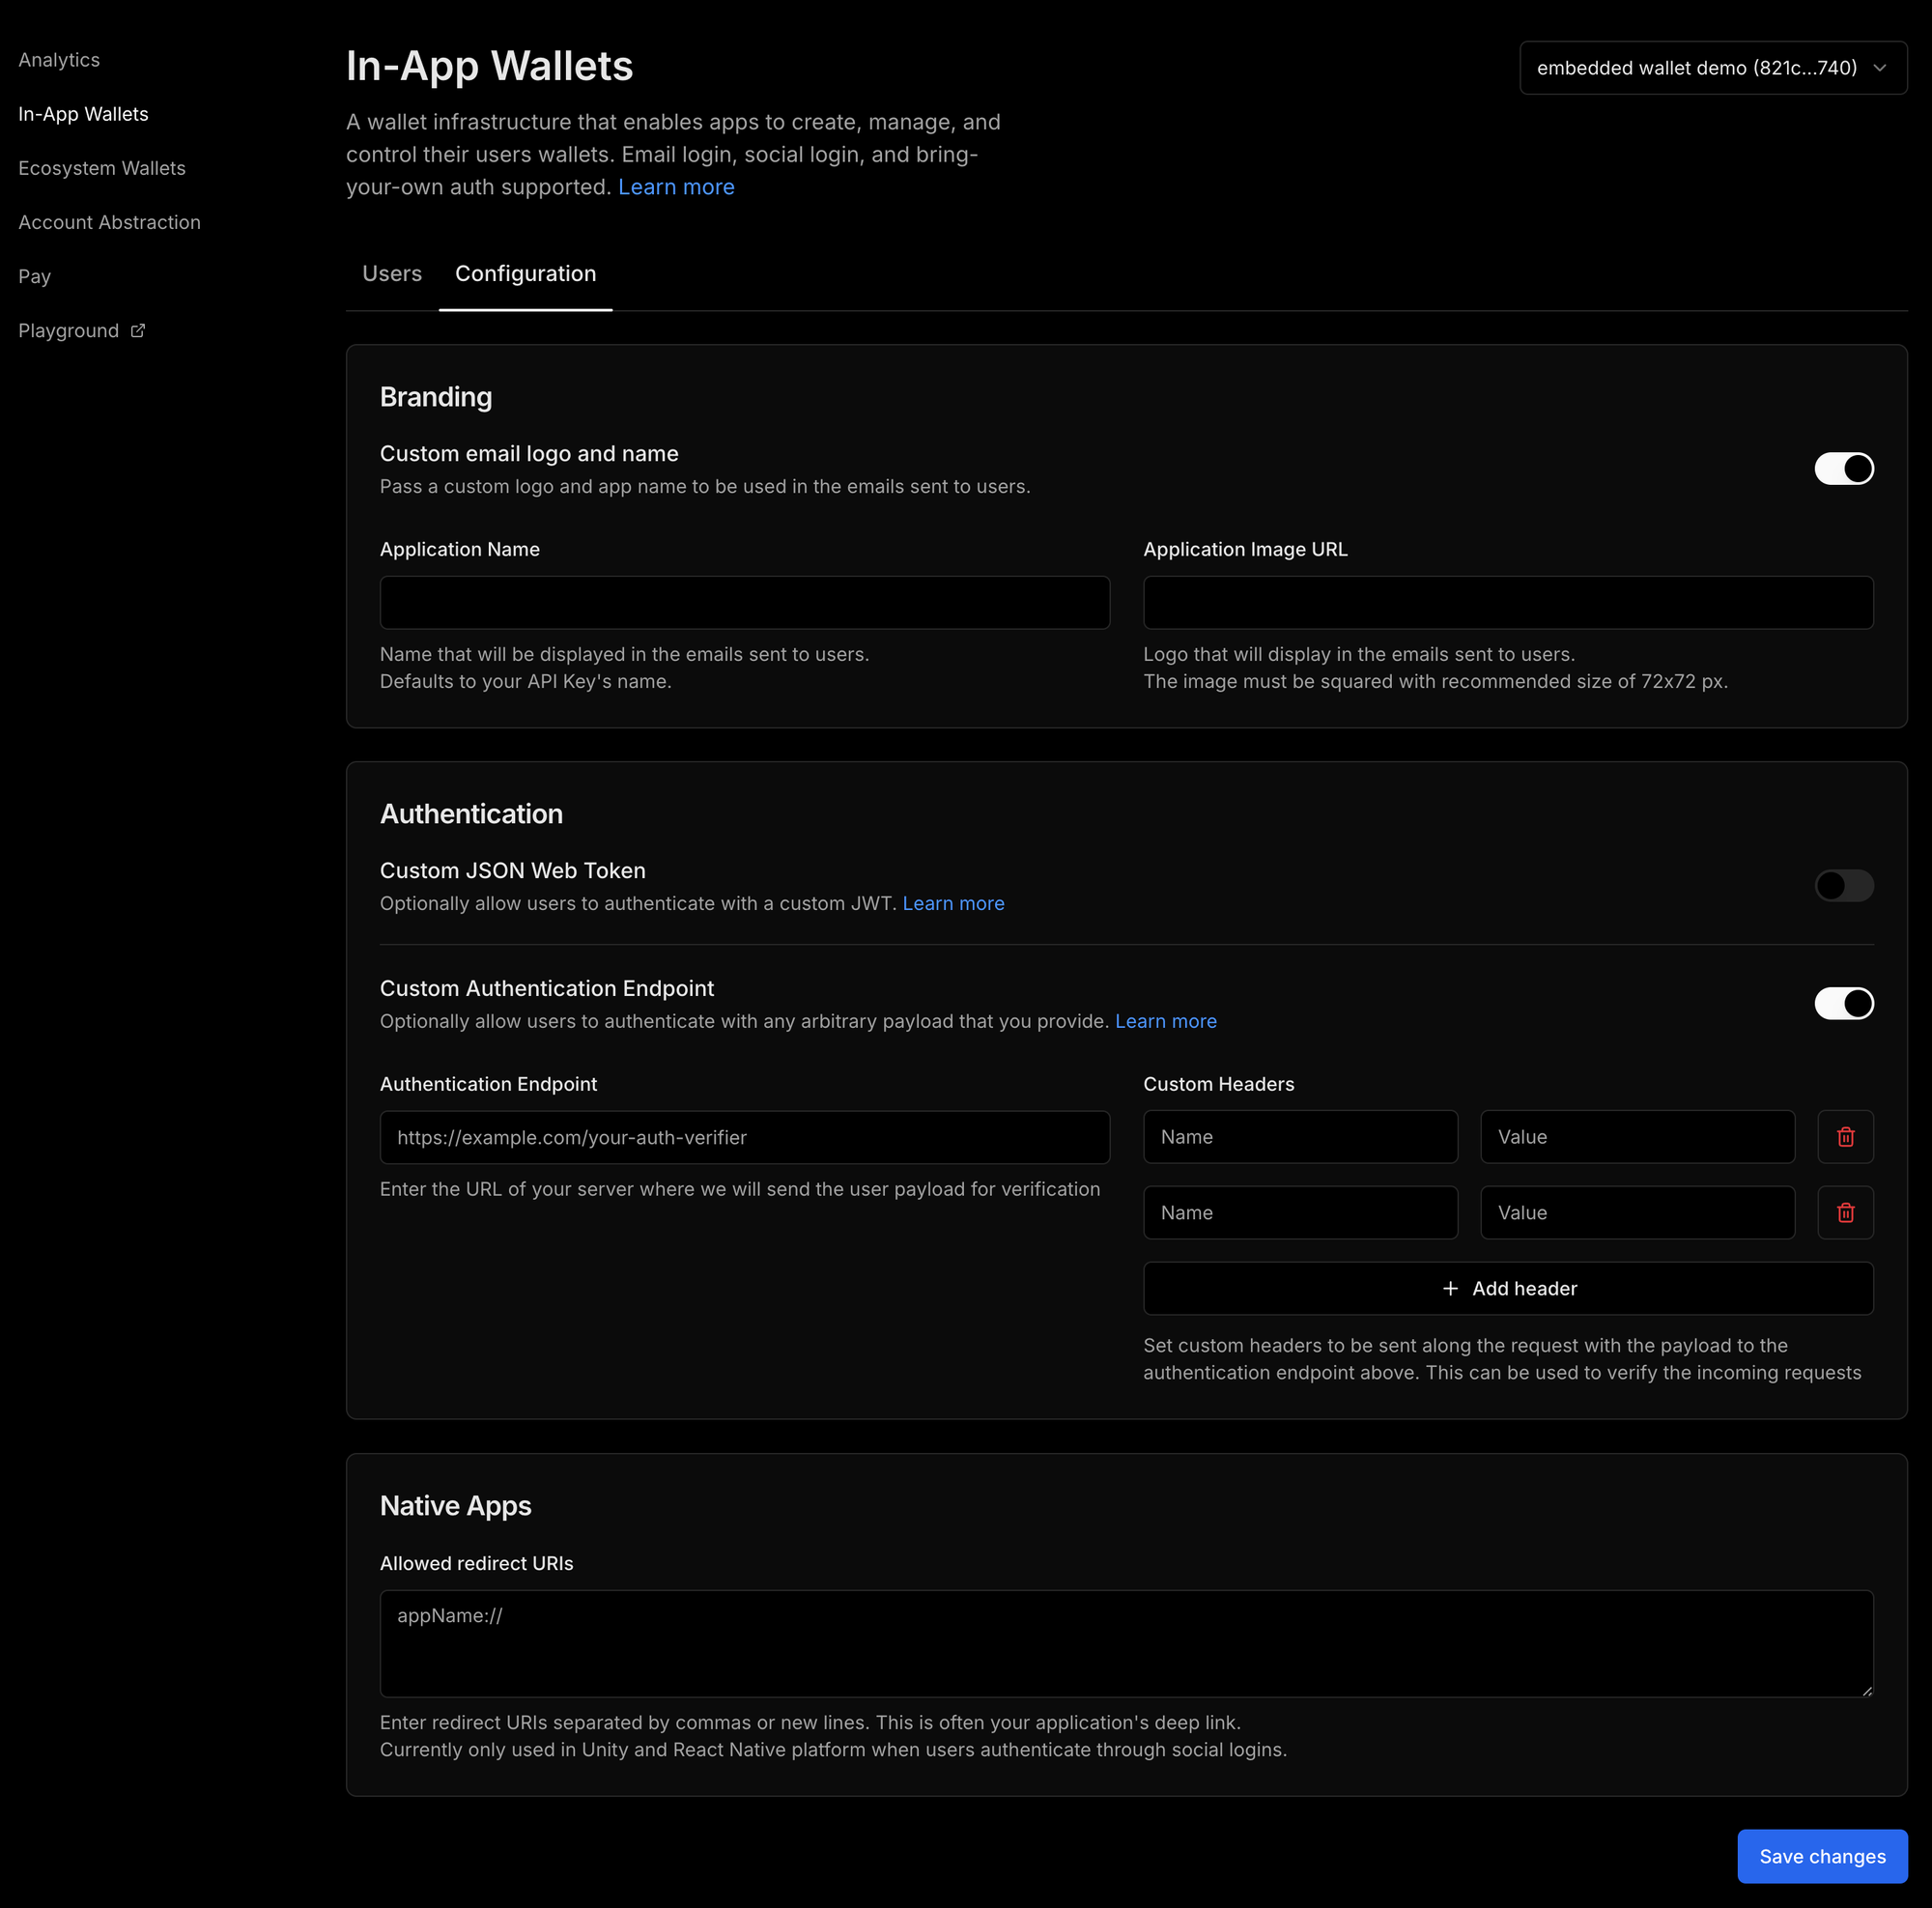The height and width of the screenshot is (1908, 1932).
Task: Focus the Application Name input field
Action: pyautogui.click(x=744, y=603)
